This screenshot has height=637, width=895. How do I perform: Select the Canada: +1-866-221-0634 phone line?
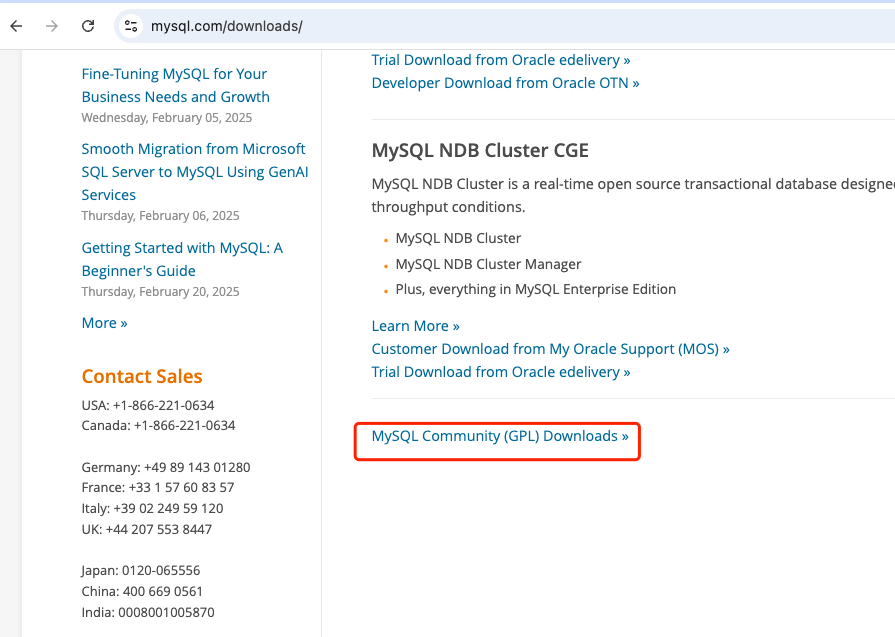(x=158, y=425)
